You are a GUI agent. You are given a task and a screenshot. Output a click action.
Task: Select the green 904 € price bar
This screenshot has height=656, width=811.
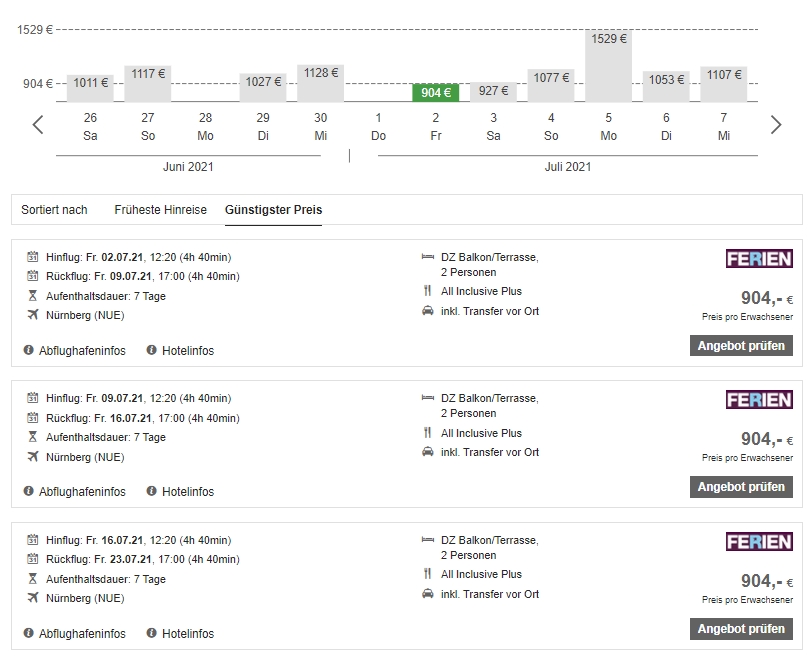[435, 93]
